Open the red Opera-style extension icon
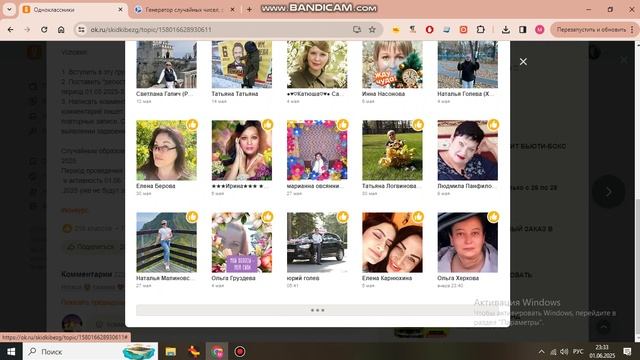The width and height of the screenshot is (640, 360). point(429,29)
